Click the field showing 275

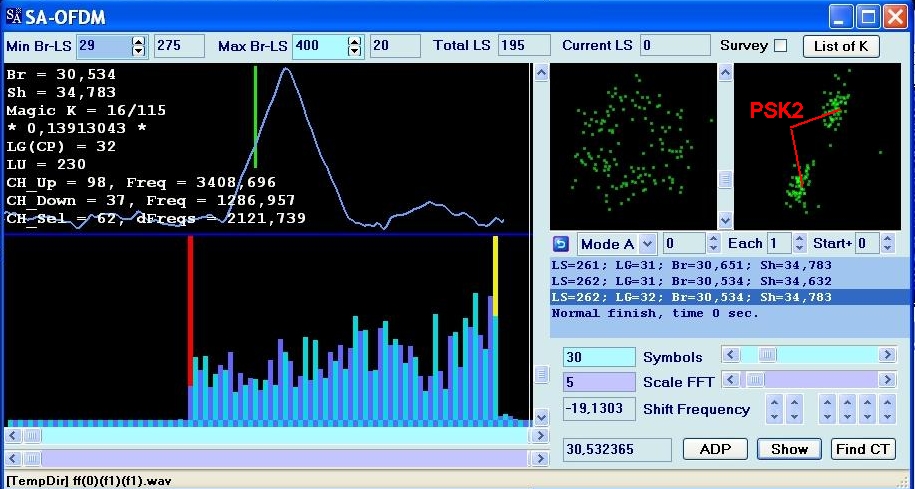(179, 46)
